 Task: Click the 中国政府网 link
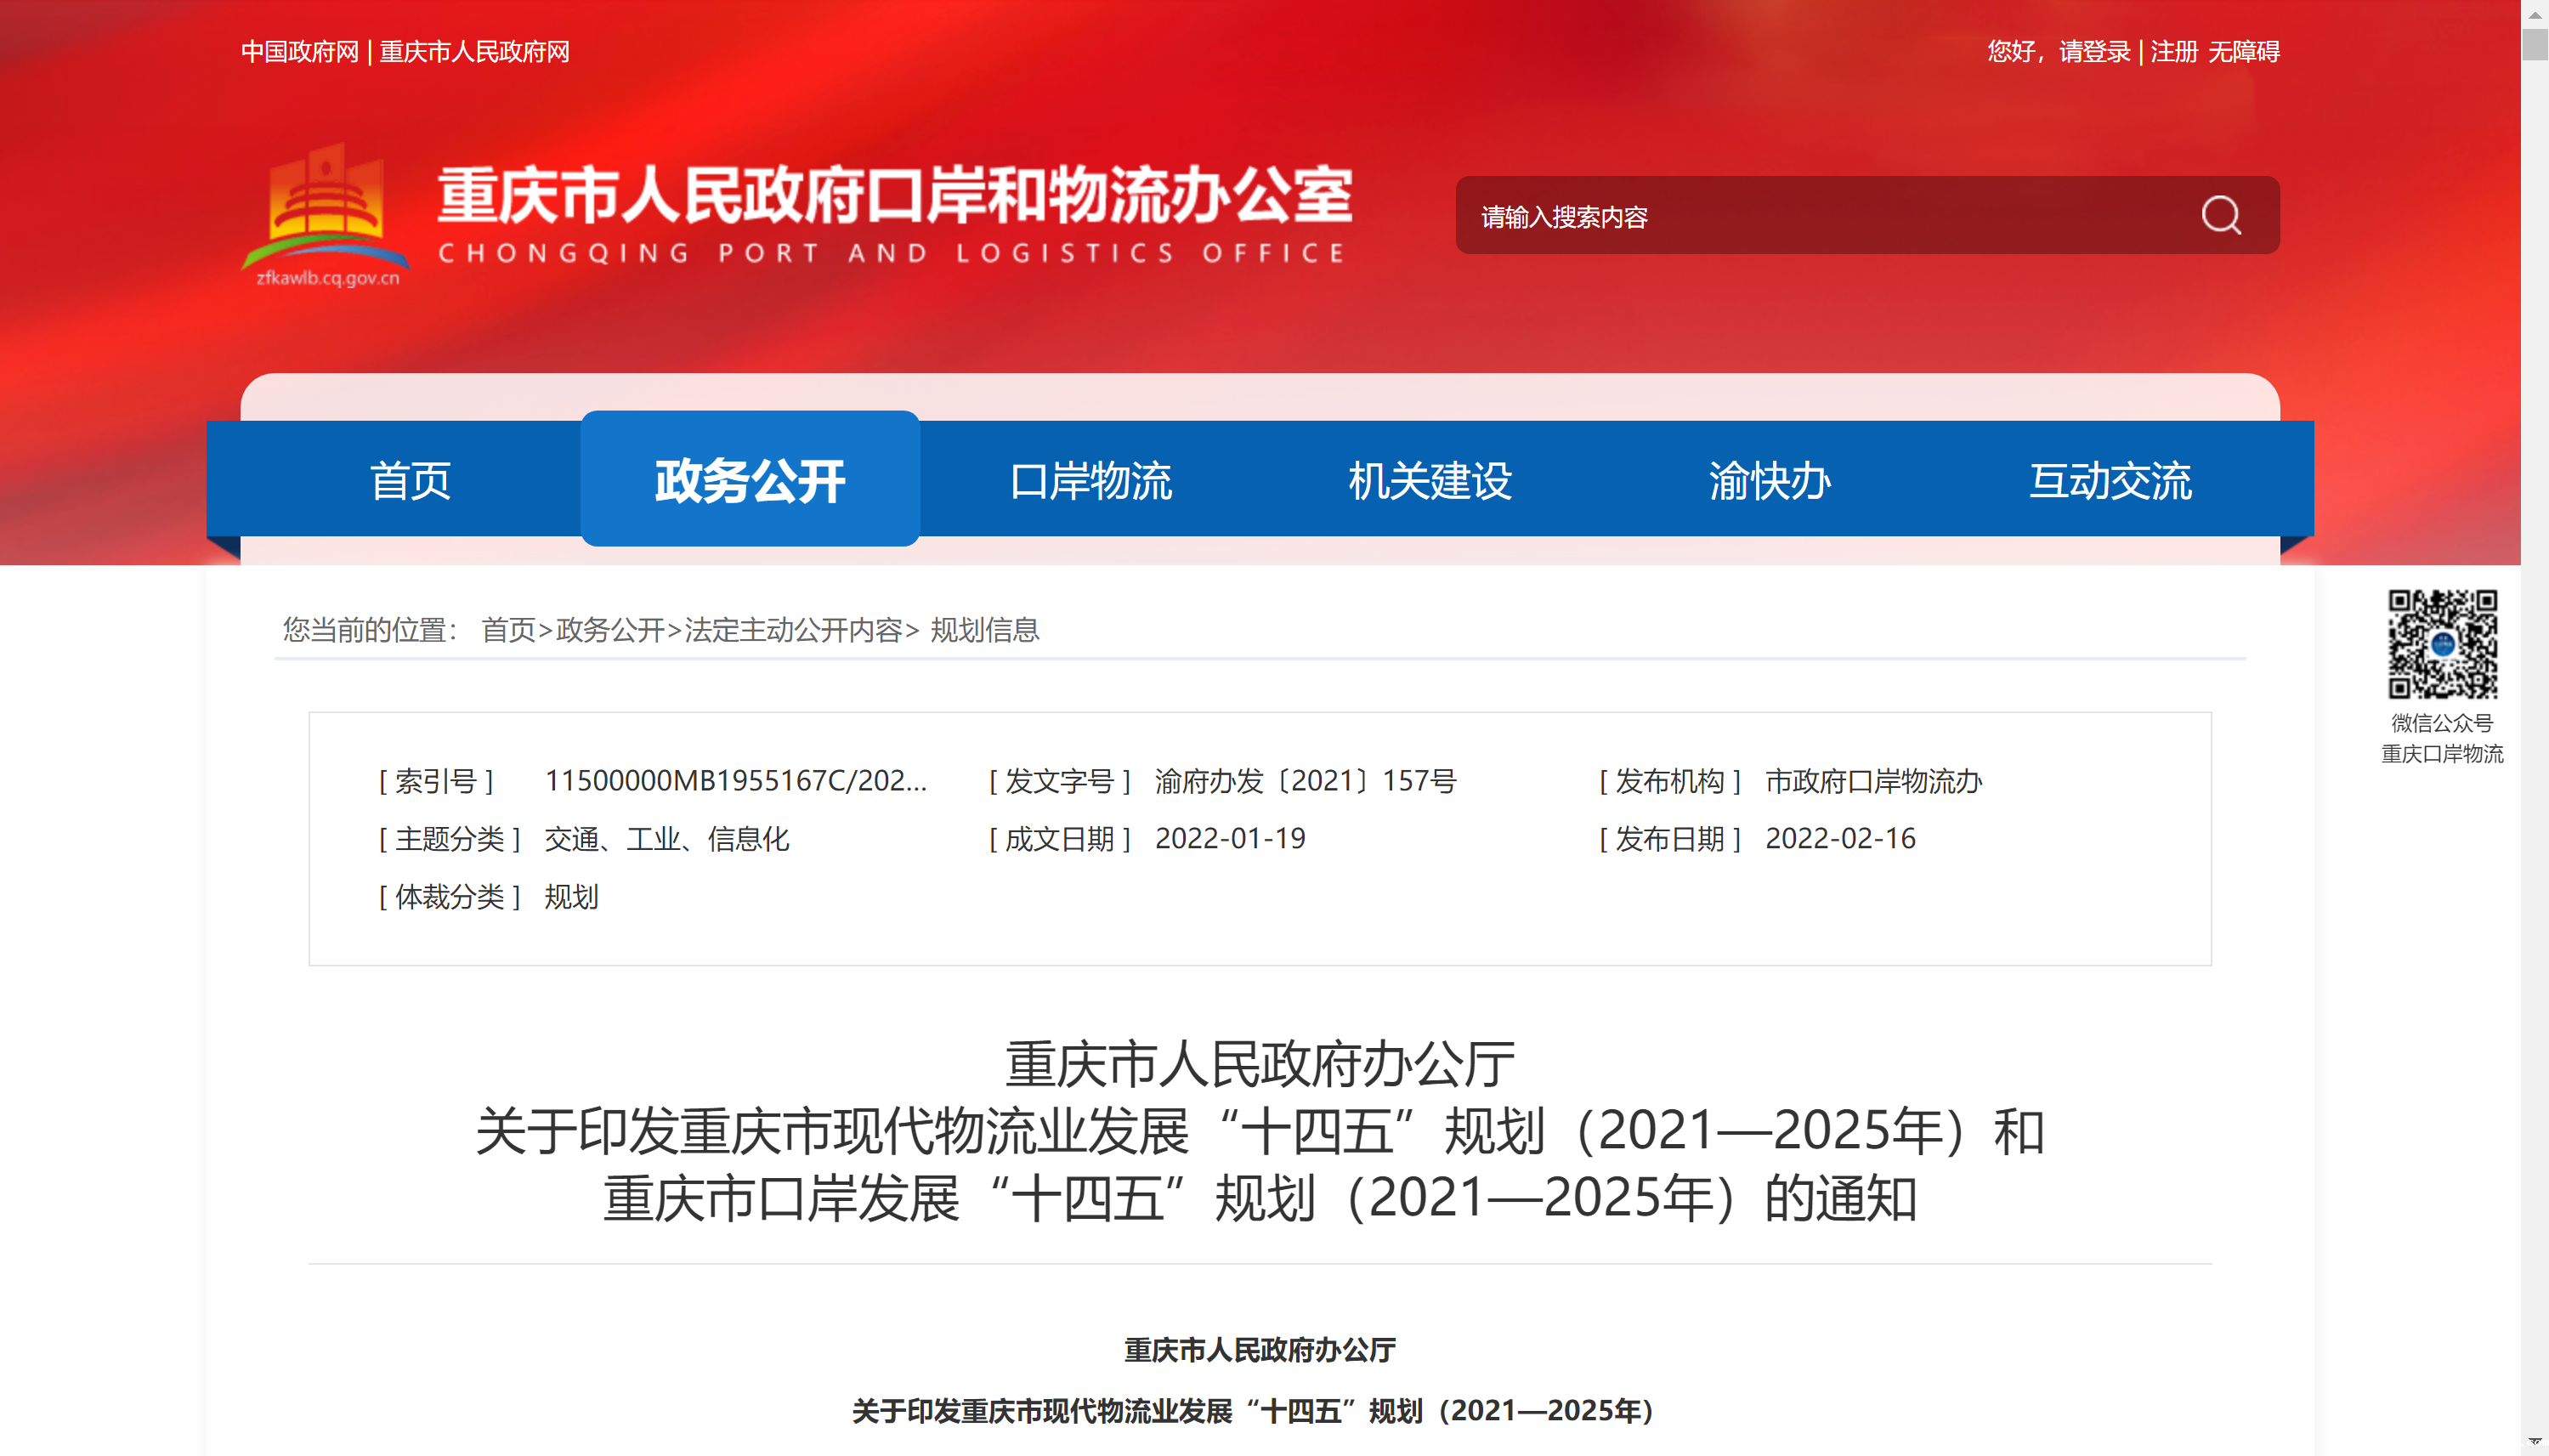tap(299, 52)
